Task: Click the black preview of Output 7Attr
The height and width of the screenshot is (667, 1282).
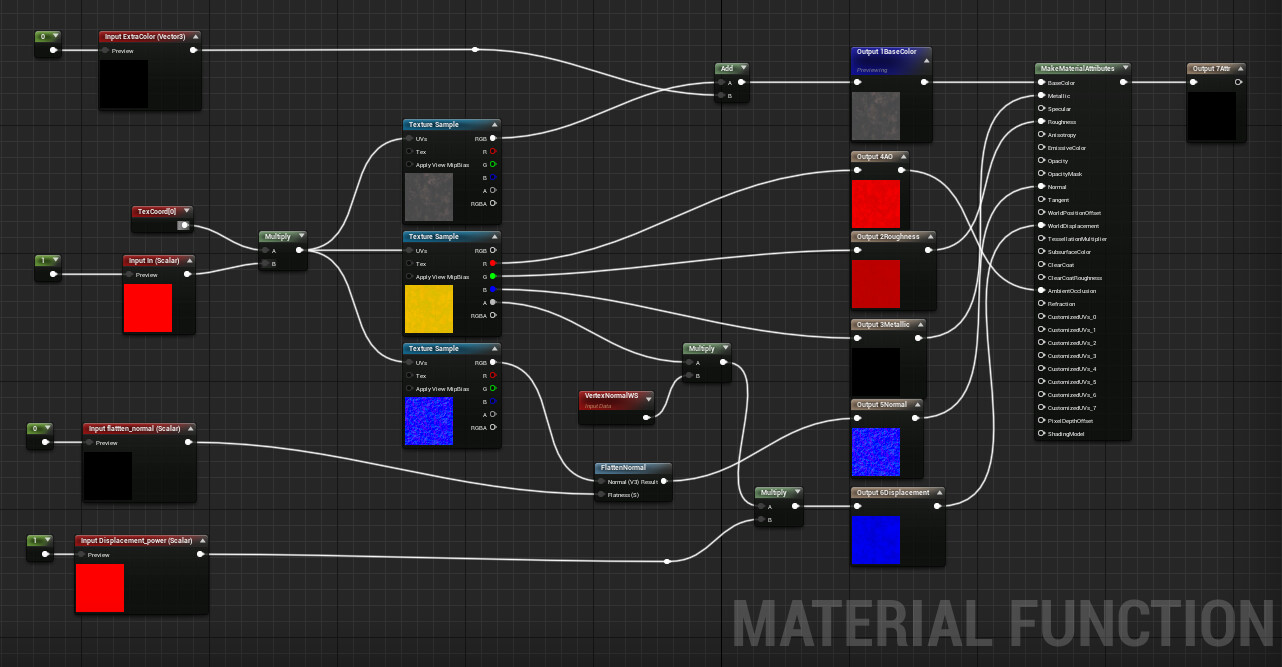Action: click(x=1212, y=116)
